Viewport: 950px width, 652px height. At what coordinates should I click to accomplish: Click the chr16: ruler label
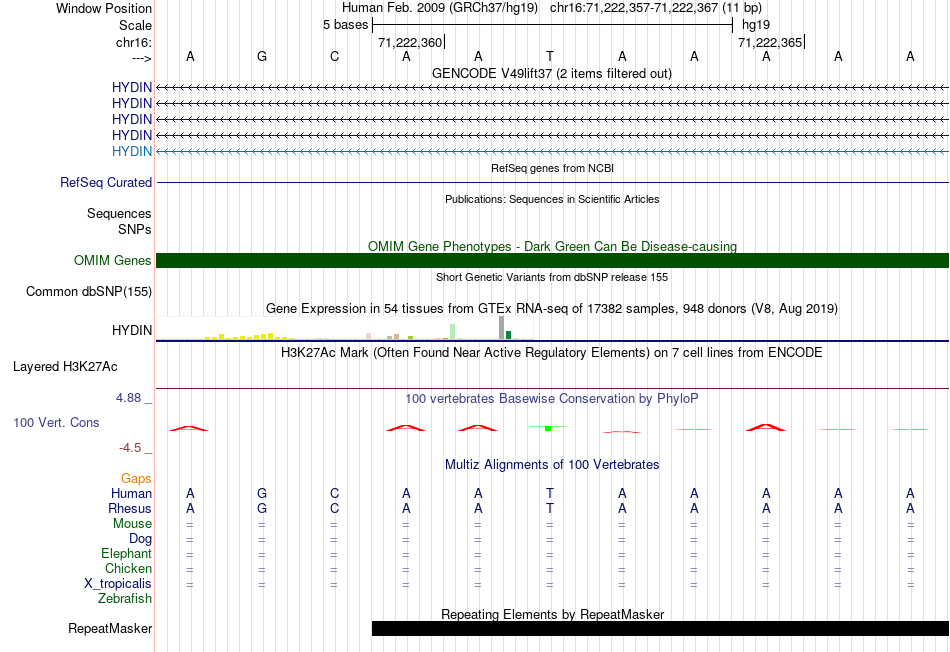134,42
